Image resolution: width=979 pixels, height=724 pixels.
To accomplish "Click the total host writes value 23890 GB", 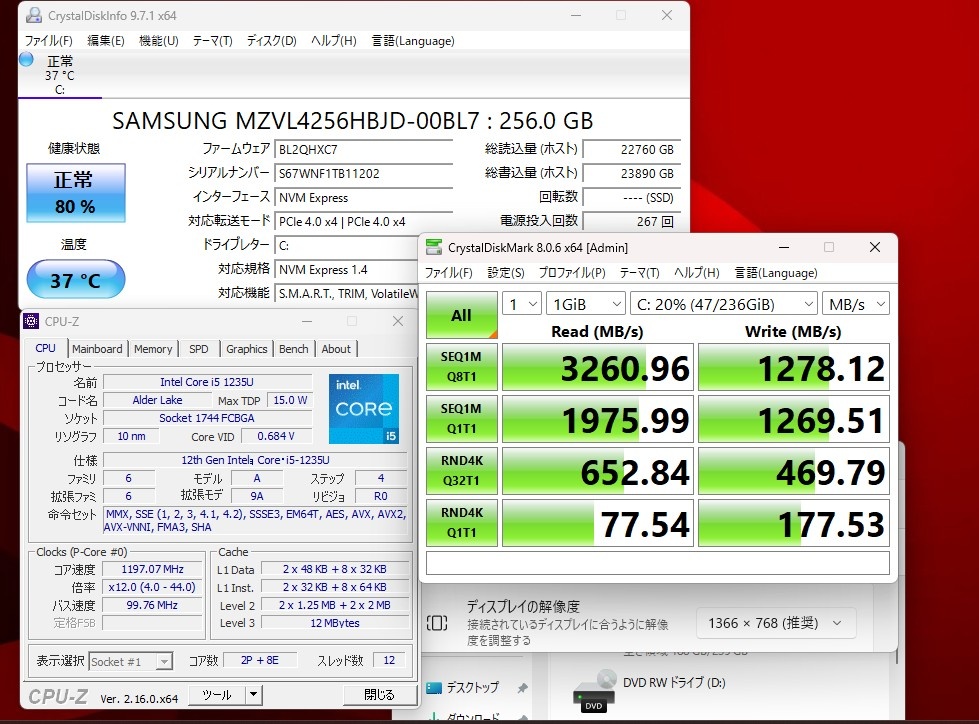I will (x=631, y=174).
